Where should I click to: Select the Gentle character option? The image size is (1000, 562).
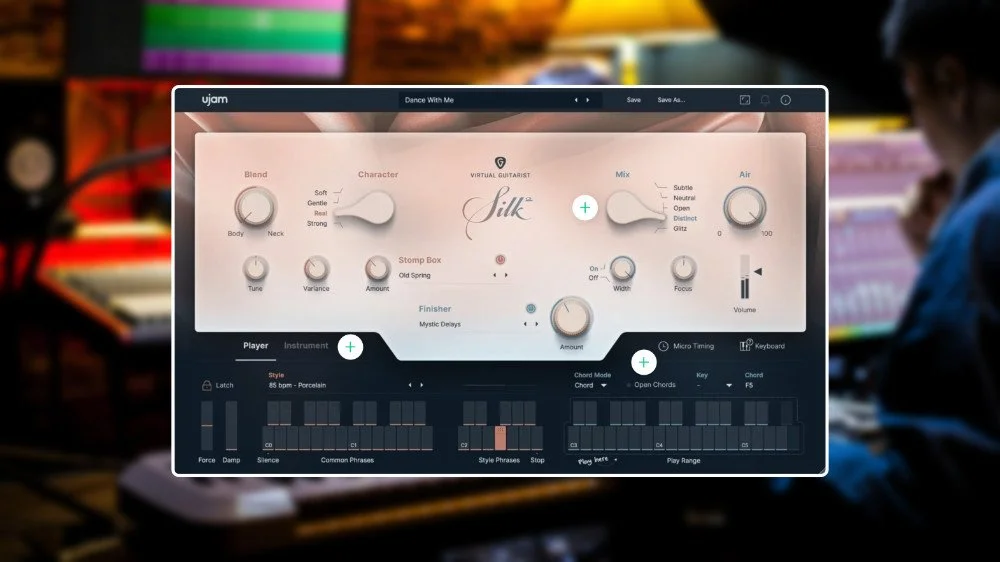(317, 203)
